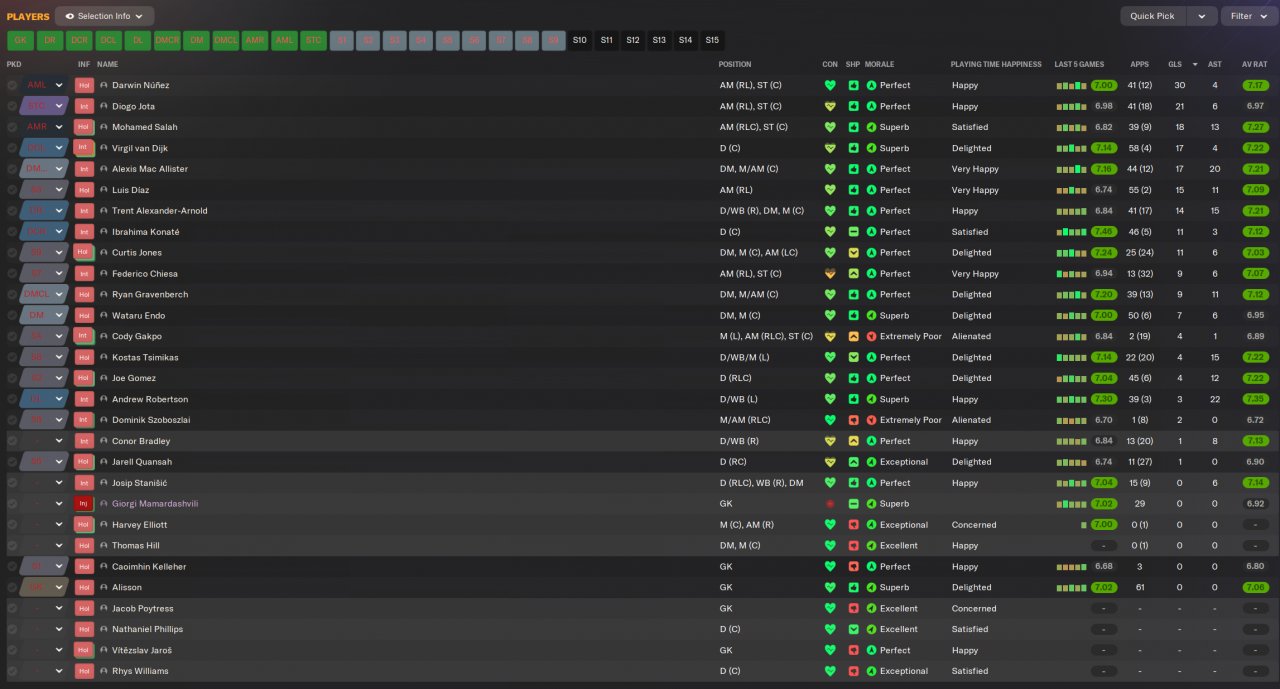
Task: Click Andrew Robertson's 7.35 average rating
Action: click(x=1255, y=399)
